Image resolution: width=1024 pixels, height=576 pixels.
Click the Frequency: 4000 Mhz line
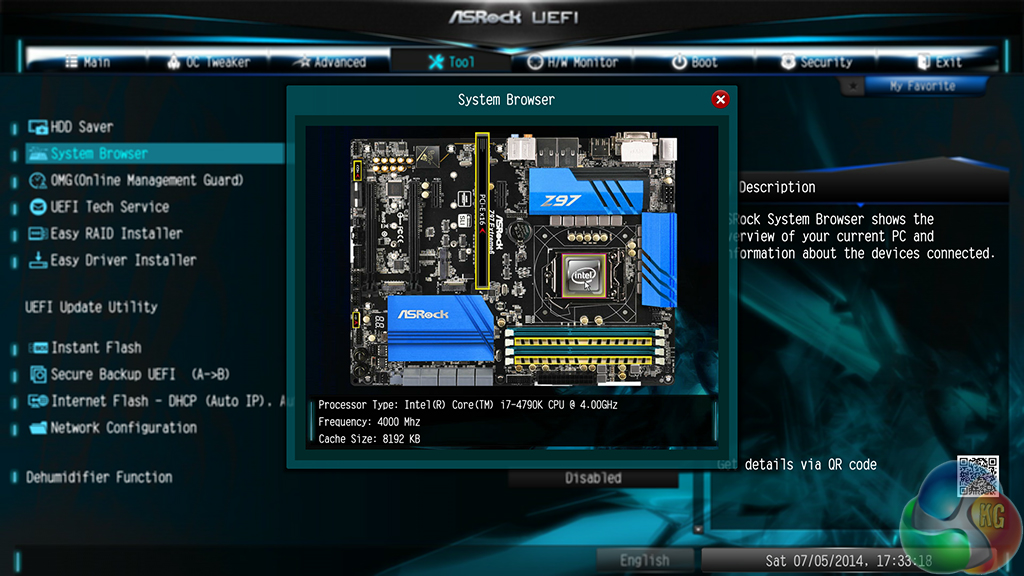(369, 422)
